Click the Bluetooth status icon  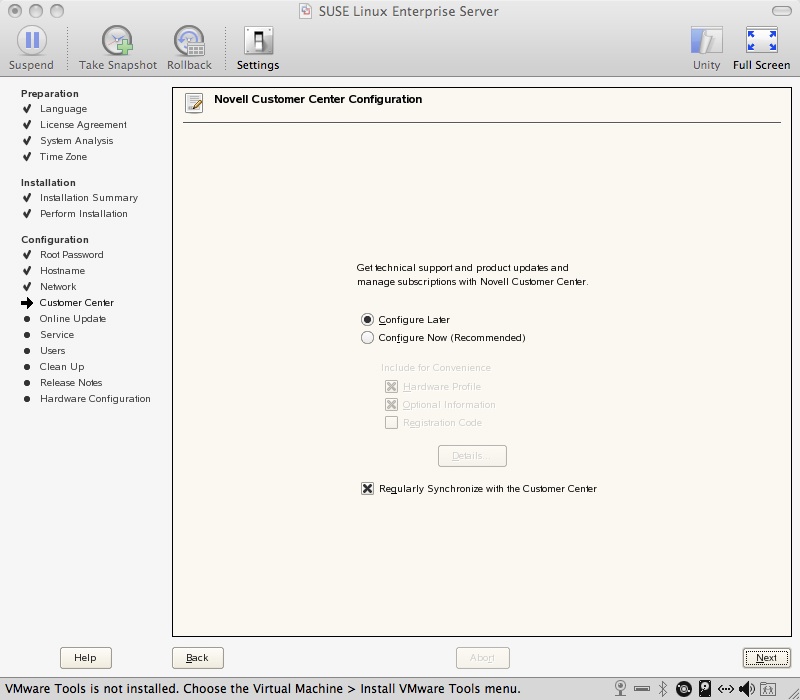point(663,689)
